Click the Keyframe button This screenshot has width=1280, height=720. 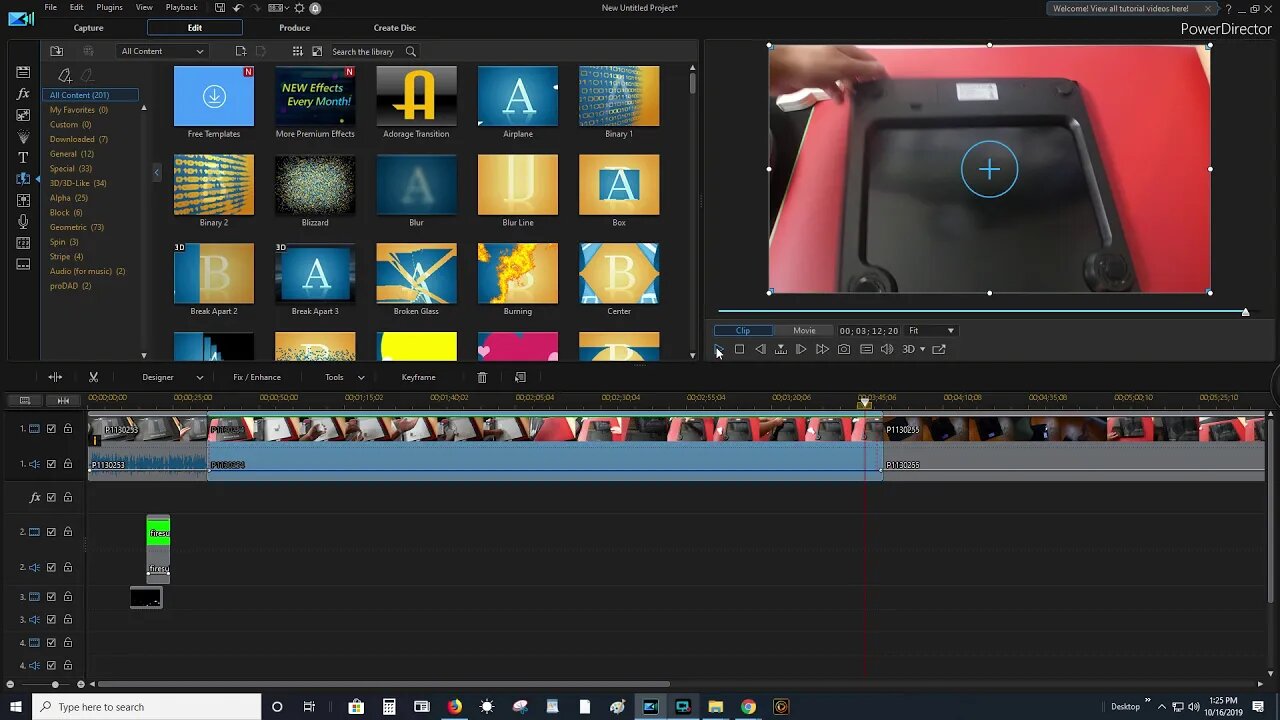(x=418, y=377)
